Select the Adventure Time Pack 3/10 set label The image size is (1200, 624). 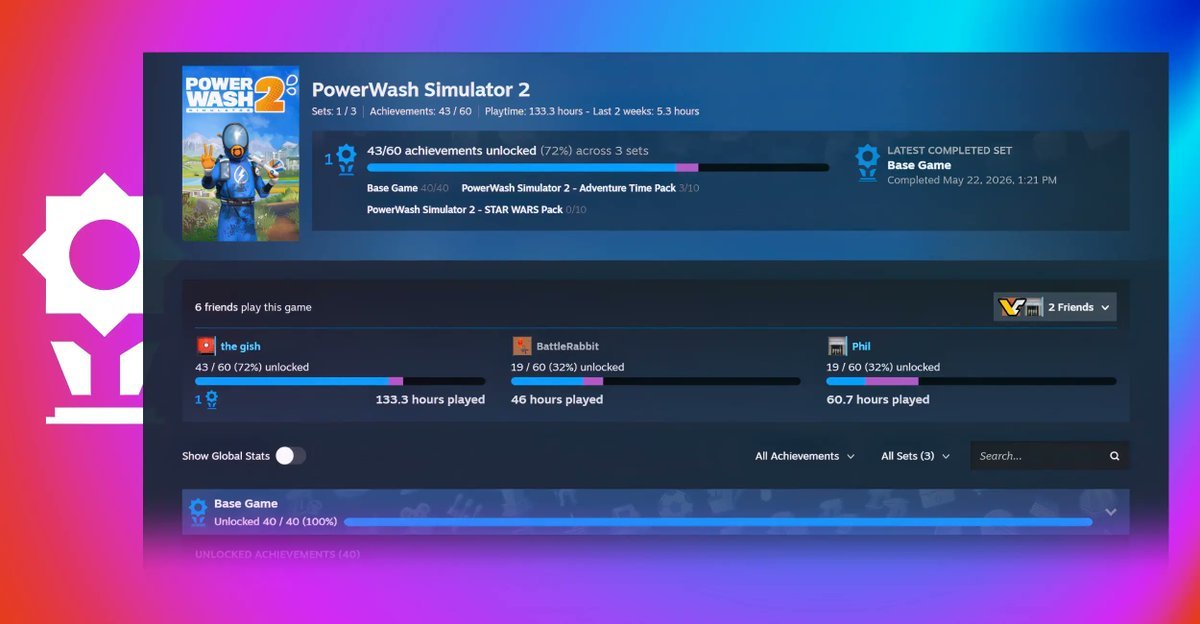tap(580, 188)
